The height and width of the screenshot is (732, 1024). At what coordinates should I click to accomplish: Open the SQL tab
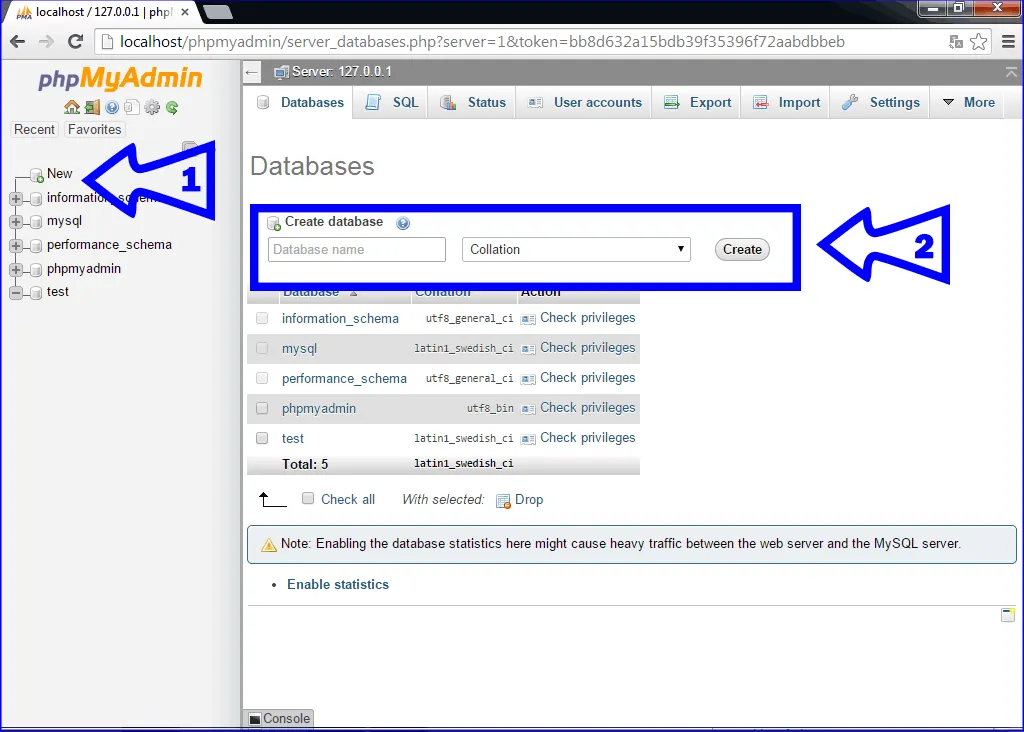point(392,103)
